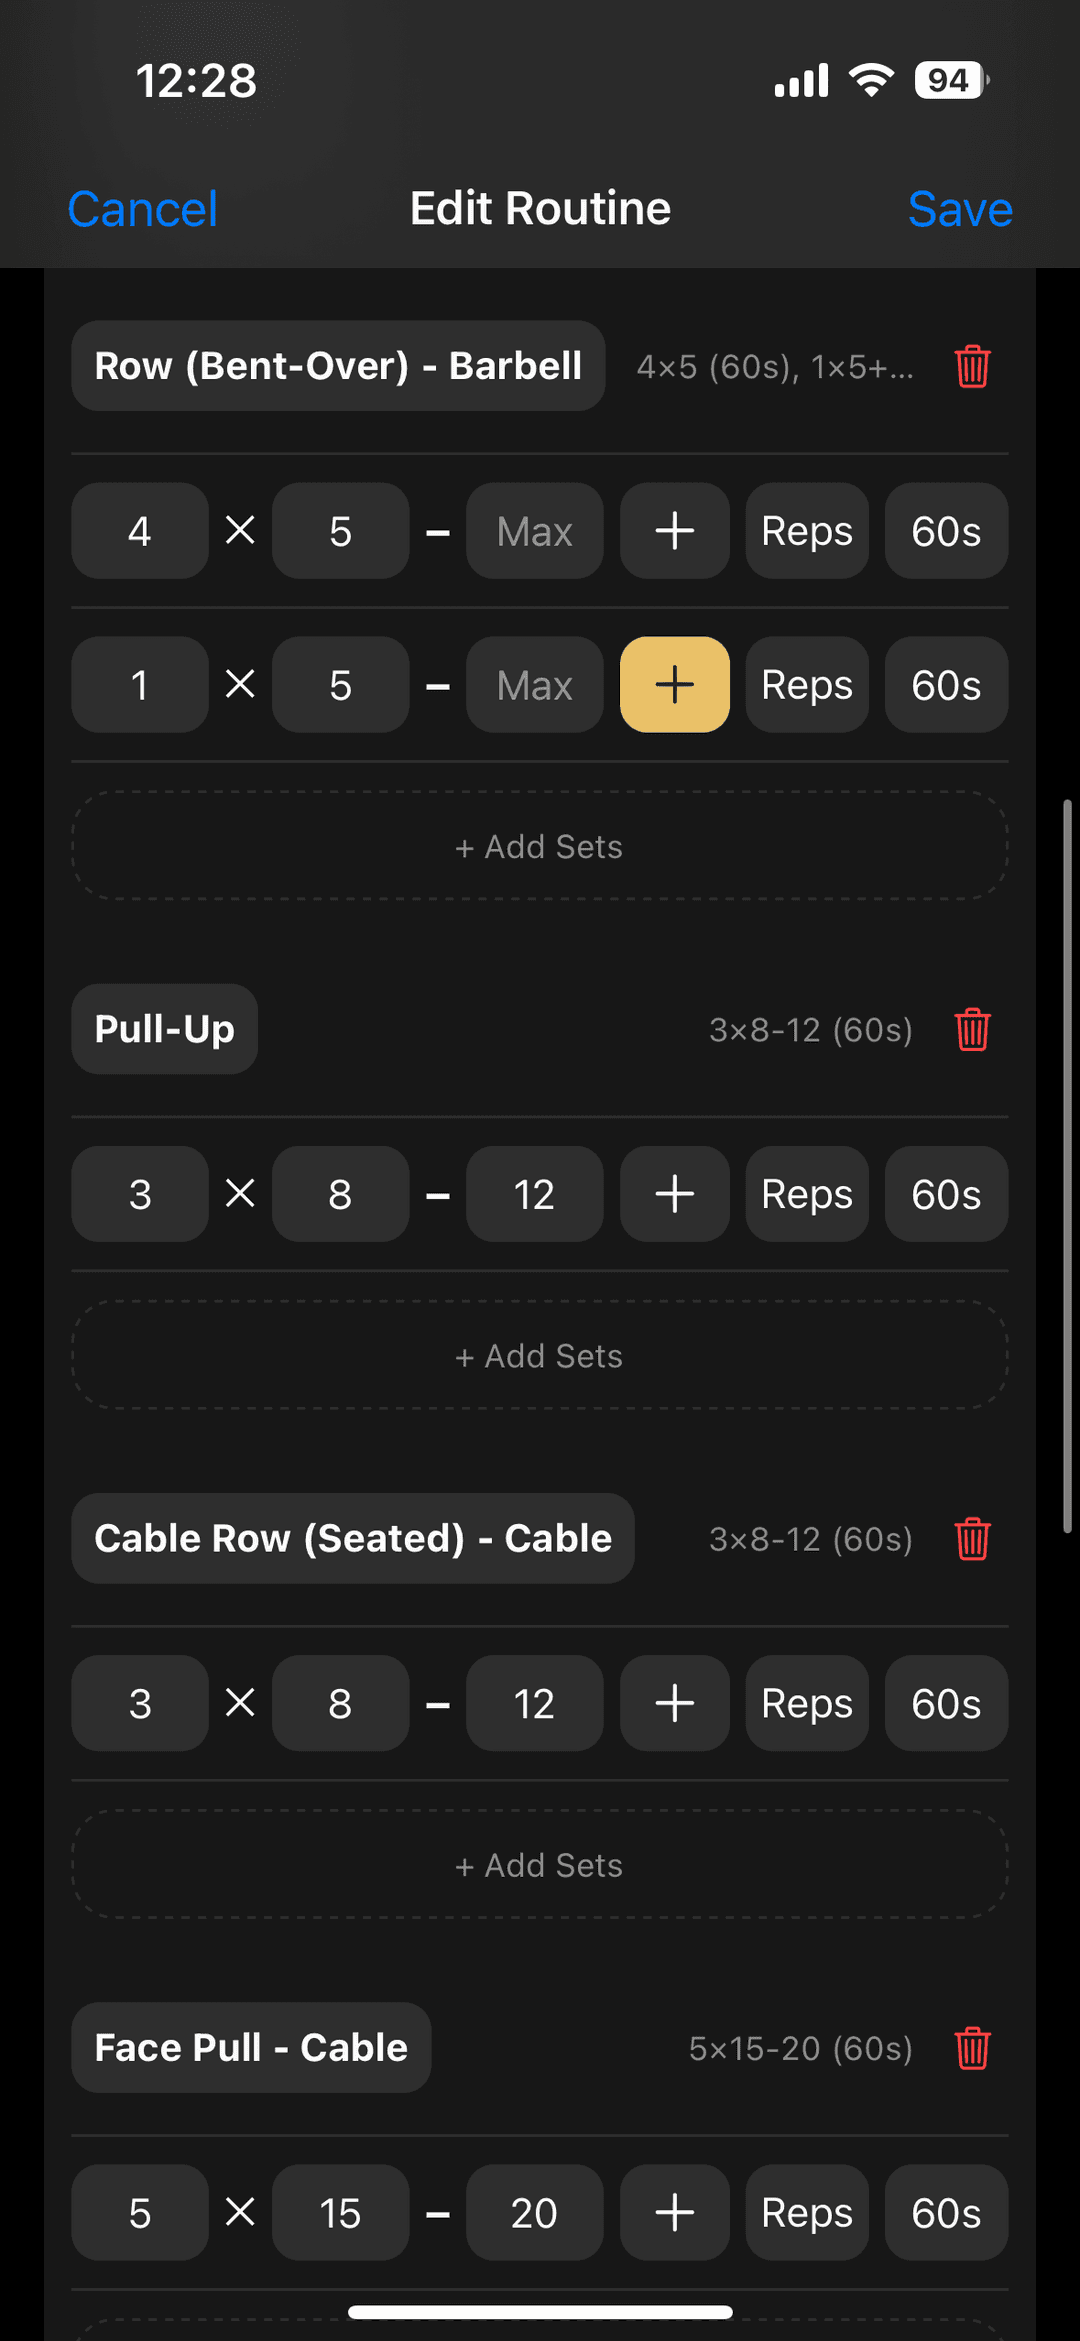1080x2341 pixels.
Task: Change the rest timer on the Face Pull set
Action: pyautogui.click(x=945, y=2213)
